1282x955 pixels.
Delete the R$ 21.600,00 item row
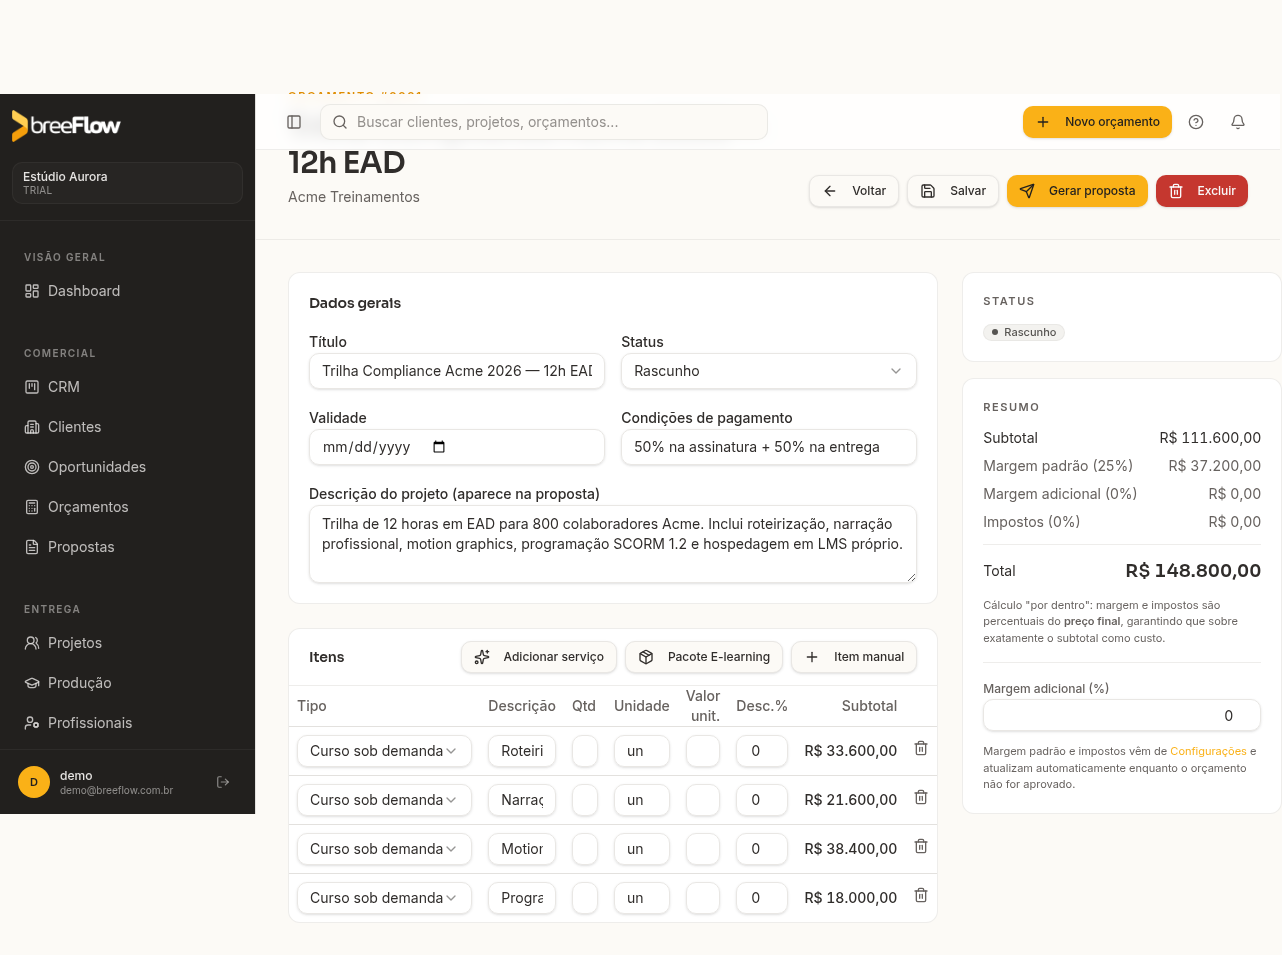pyautogui.click(x=921, y=798)
